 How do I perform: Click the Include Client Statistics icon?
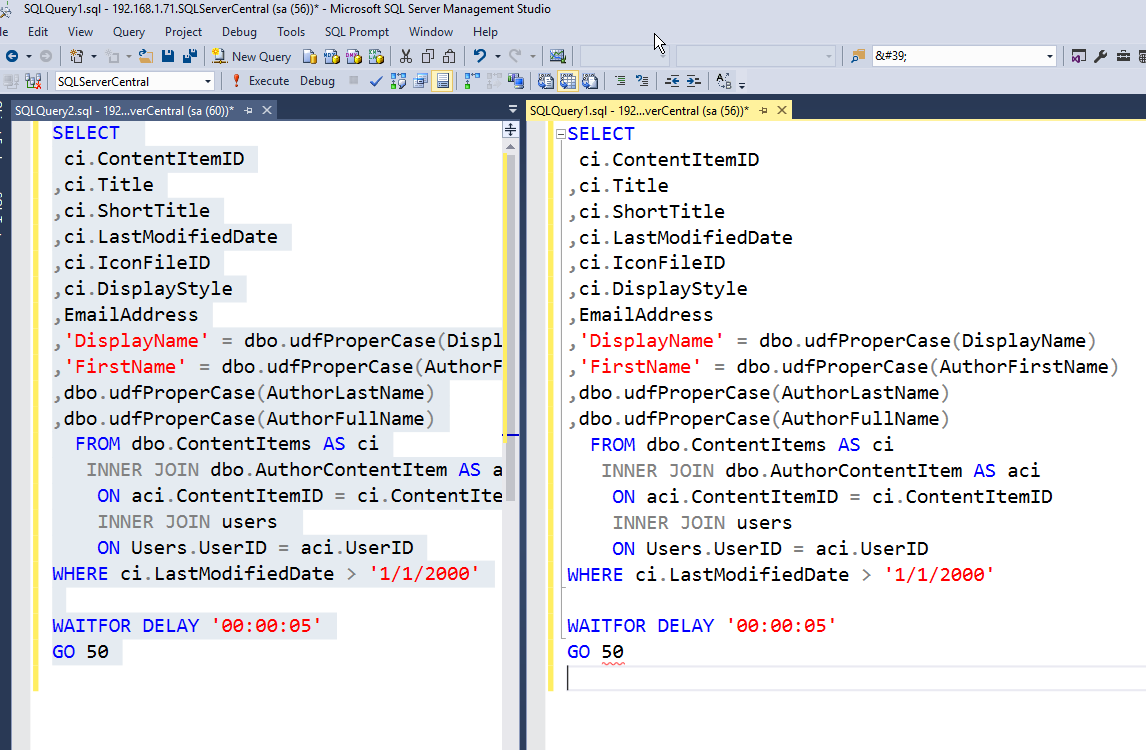click(516, 81)
